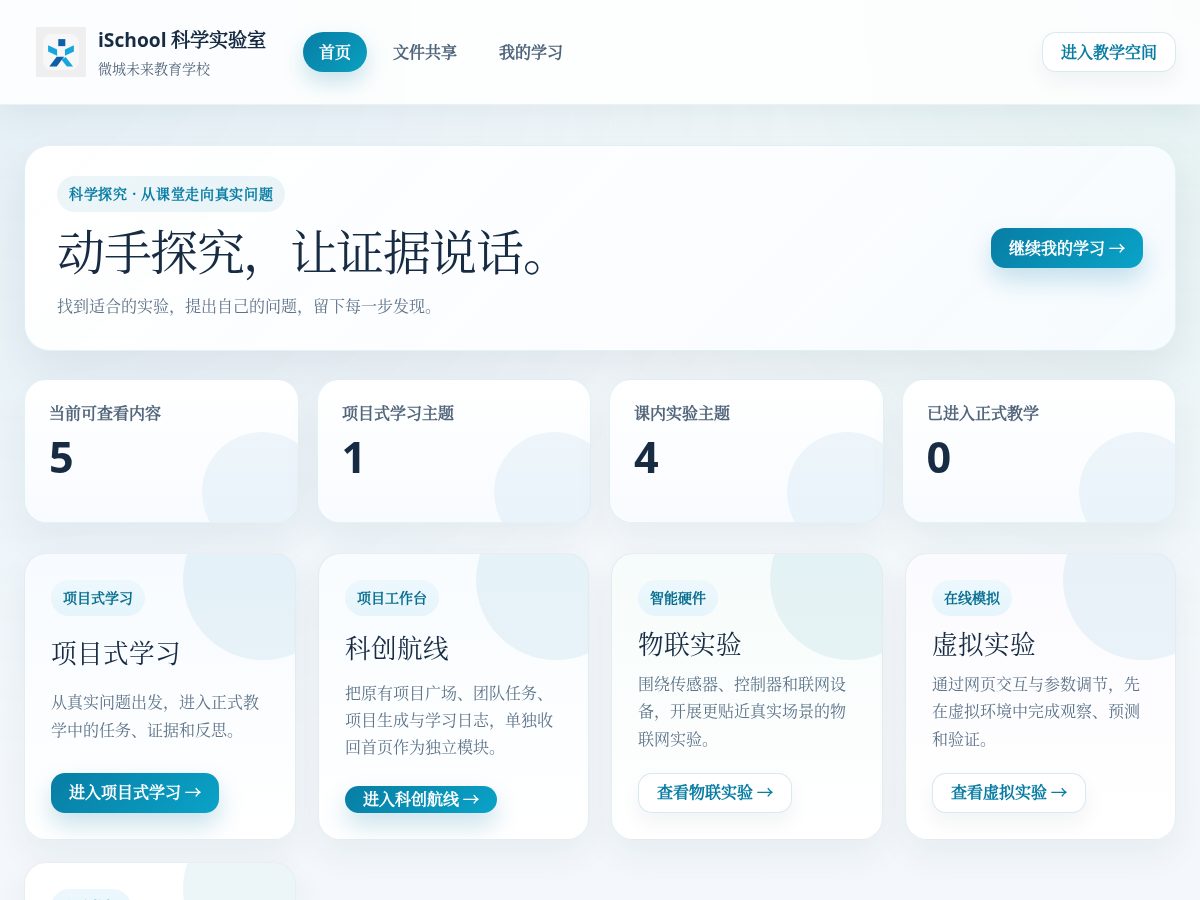Click description starting 把原有项目广场

(x=450, y=720)
